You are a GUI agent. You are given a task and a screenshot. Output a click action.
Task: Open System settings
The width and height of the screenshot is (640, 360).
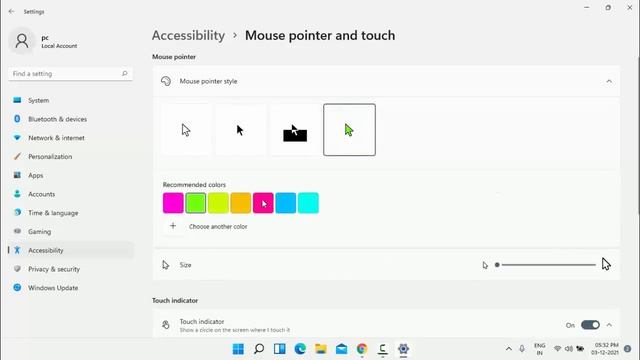click(x=70, y=100)
